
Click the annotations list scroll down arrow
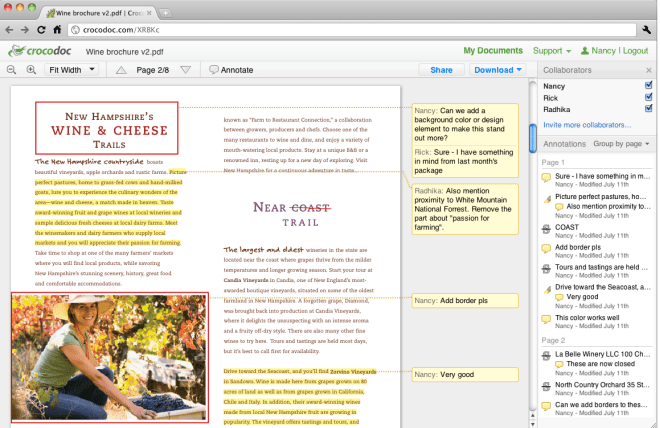coord(532,423)
